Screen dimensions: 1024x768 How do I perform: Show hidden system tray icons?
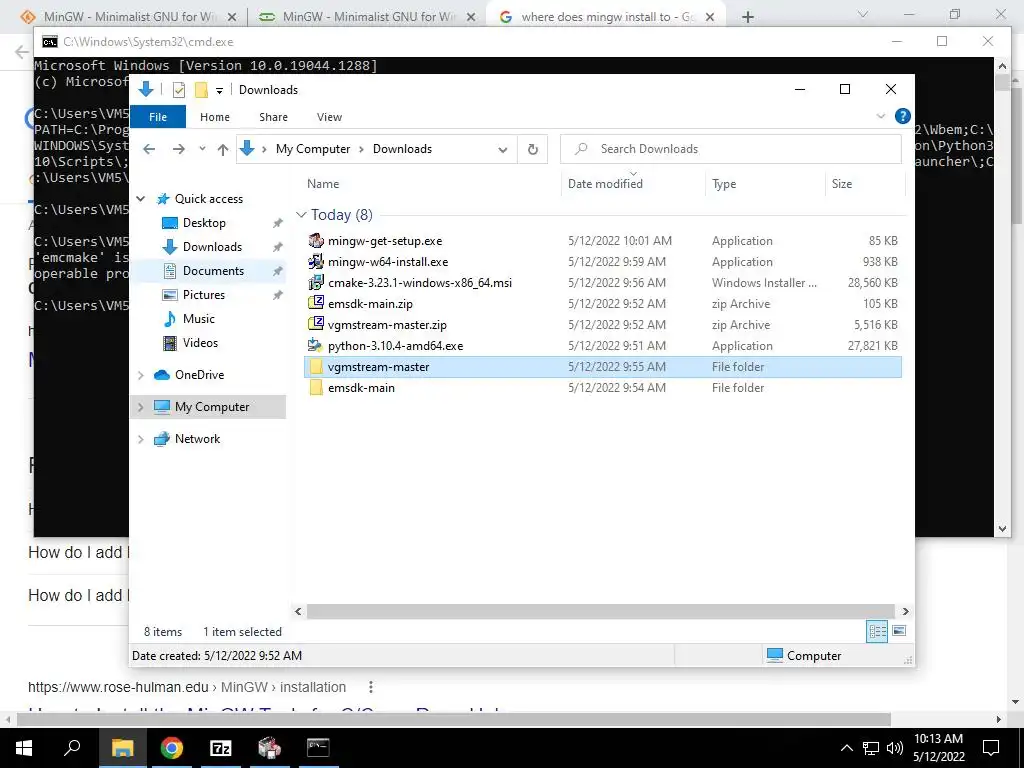846,748
